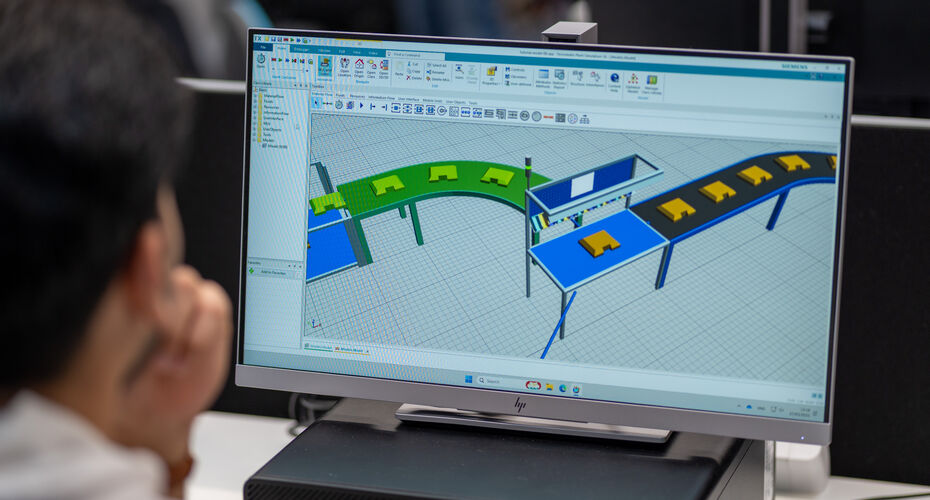This screenshot has height=500, width=930.
Task: Click User-defined in the Objects group
Action: [x=518, y=84]
